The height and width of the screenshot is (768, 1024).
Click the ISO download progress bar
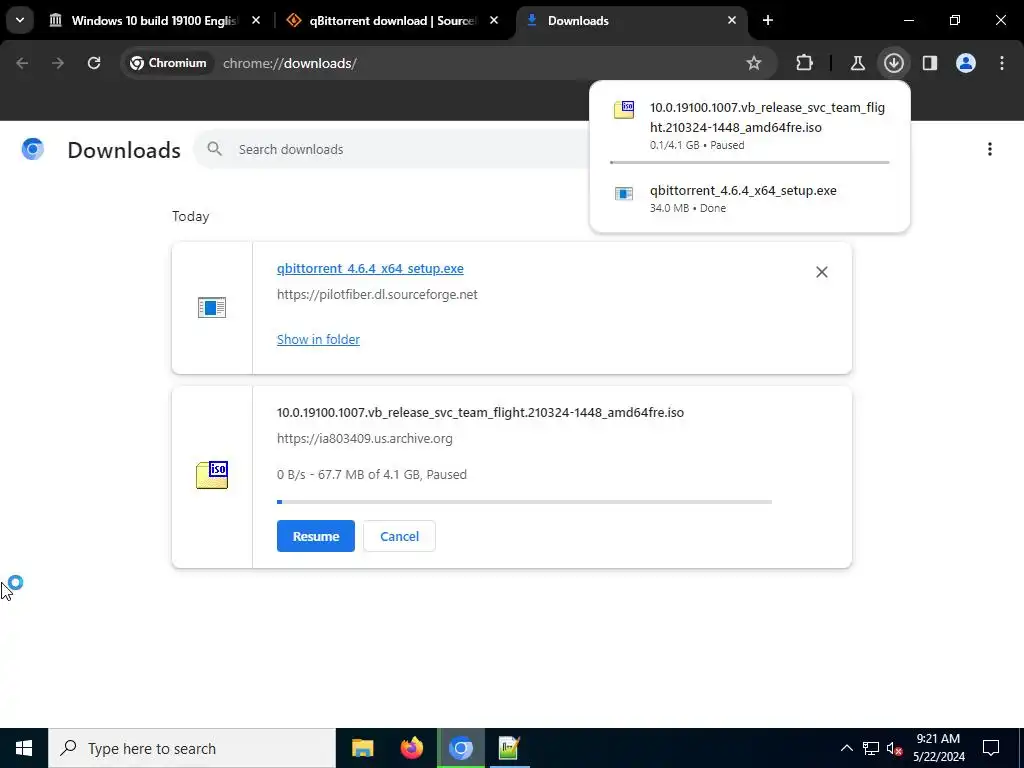[524, 502]
